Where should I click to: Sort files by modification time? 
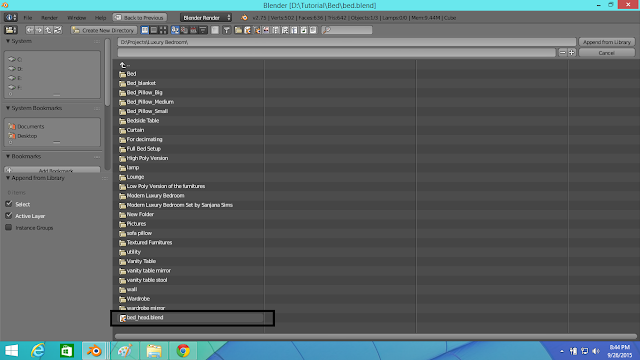click(193, 30)
